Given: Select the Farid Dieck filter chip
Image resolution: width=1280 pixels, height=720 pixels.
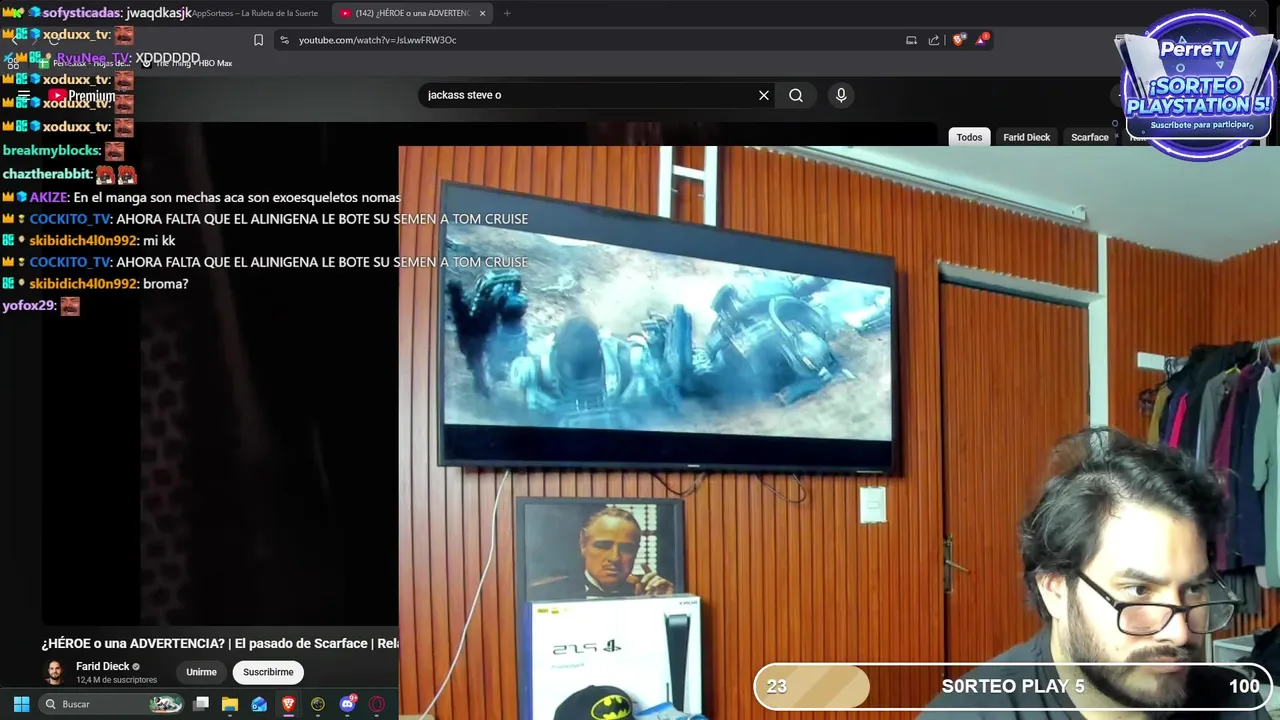Looking at the screenshot, I should pos(1026,137).
